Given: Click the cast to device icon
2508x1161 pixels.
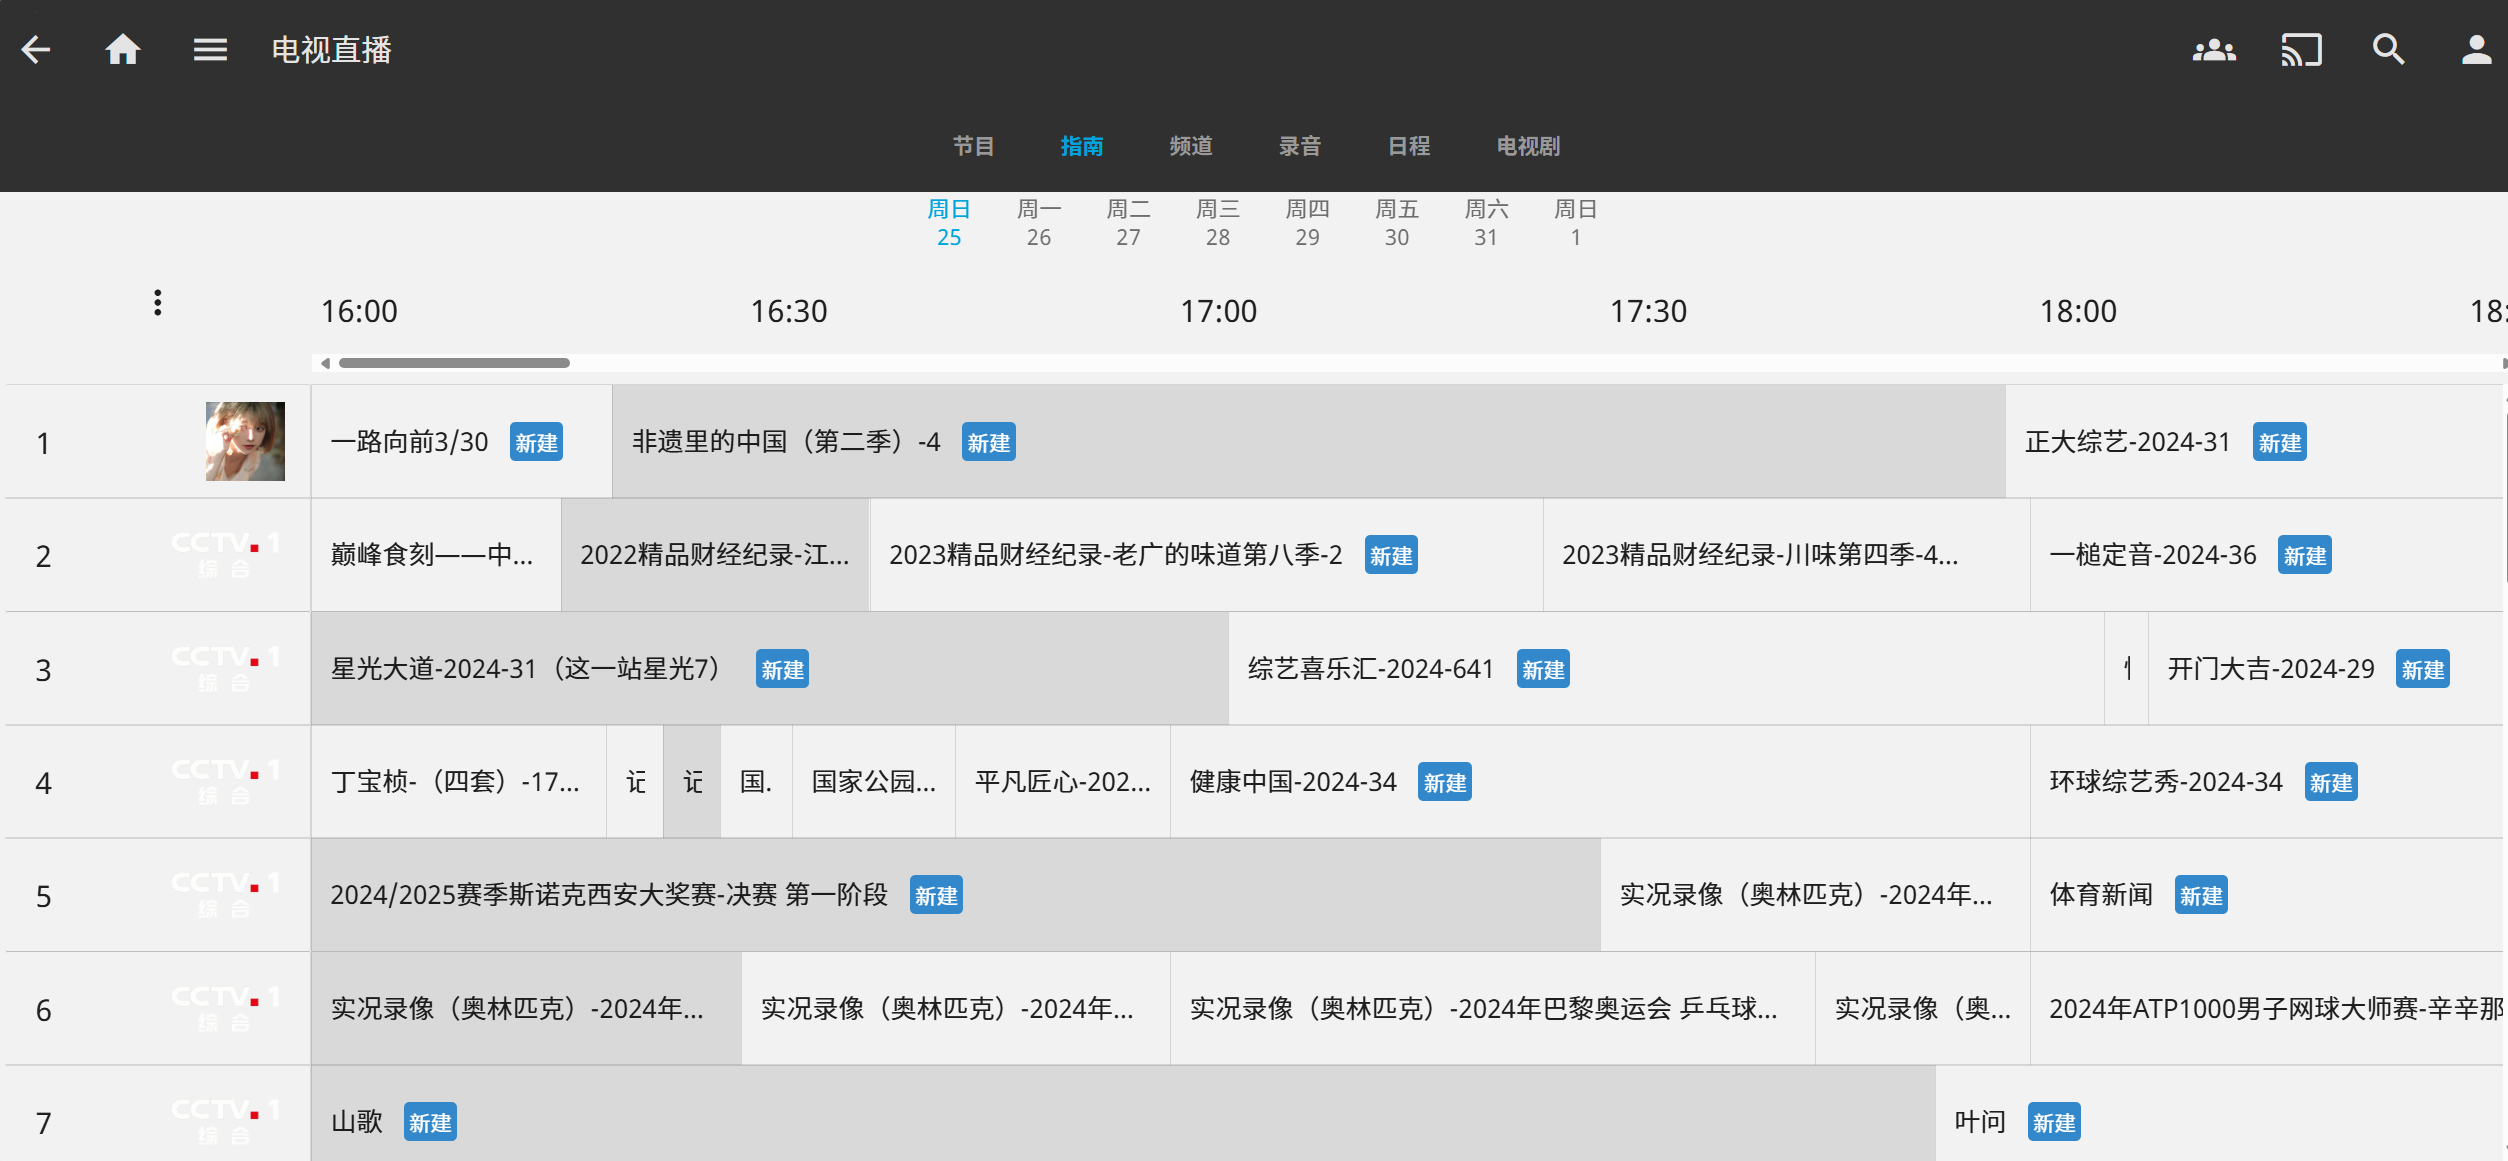Looking at the screenshot, I should click(2301, 50).
